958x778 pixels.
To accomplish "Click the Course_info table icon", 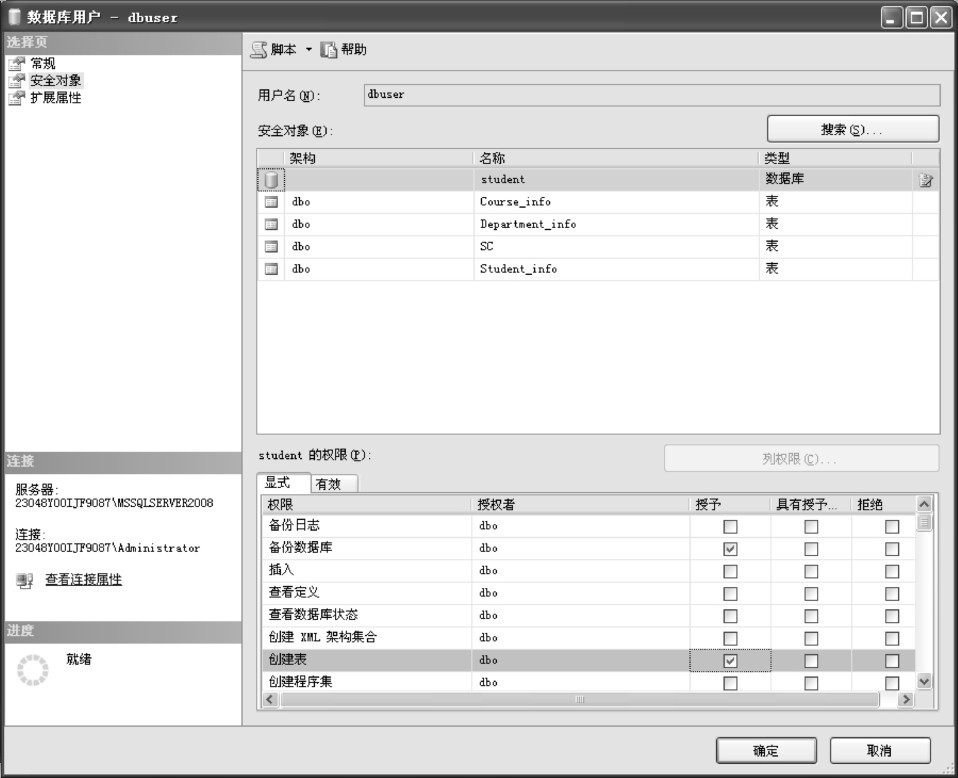I will (x=271, y=202).
